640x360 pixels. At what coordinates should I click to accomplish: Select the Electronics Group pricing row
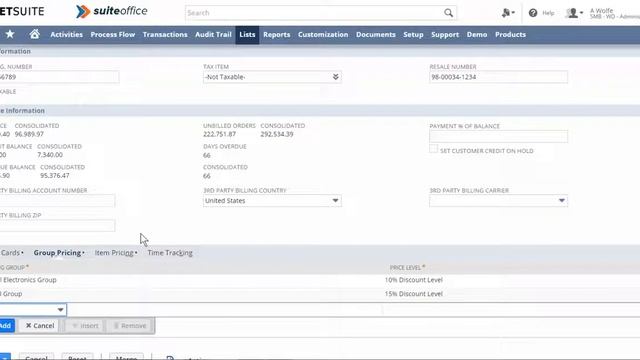[x=29, y=280]
